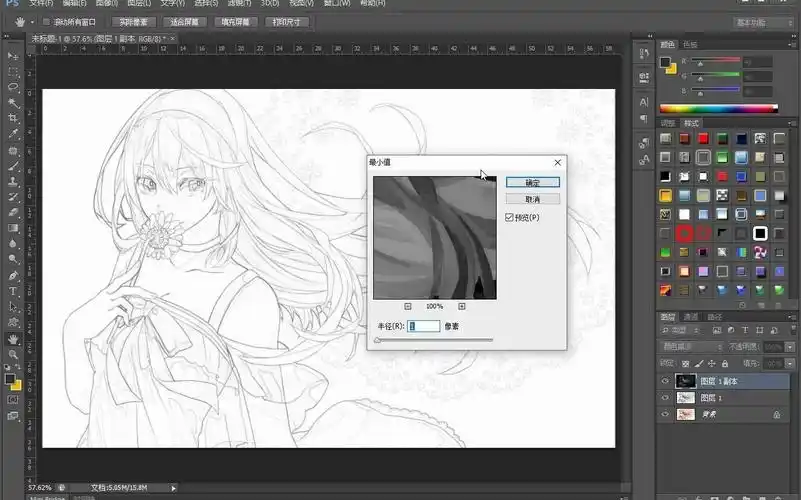The width and height of the screenshot is (801, 500).
Task: Select the Crop tool
Action: (14, 118)
